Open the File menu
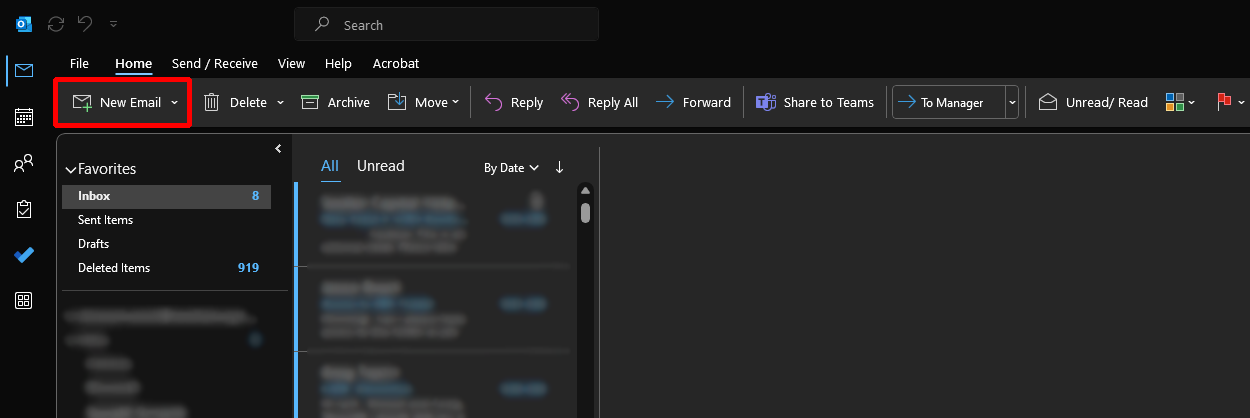Image resolution: width=1250 pixels, height=418 pixels. pyautogui.click(x=79, y=63)
